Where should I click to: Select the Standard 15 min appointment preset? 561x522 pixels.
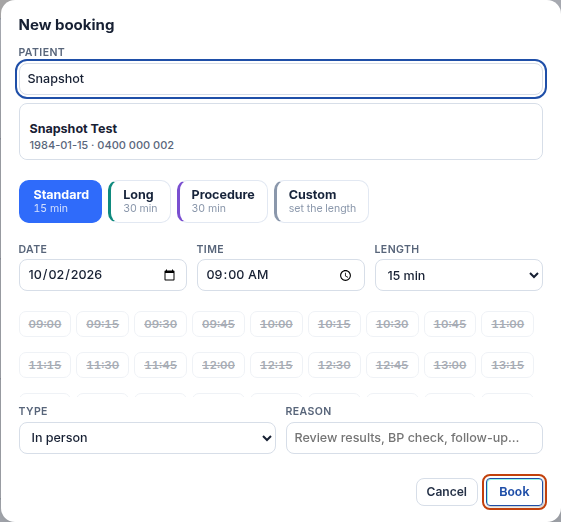60,201
